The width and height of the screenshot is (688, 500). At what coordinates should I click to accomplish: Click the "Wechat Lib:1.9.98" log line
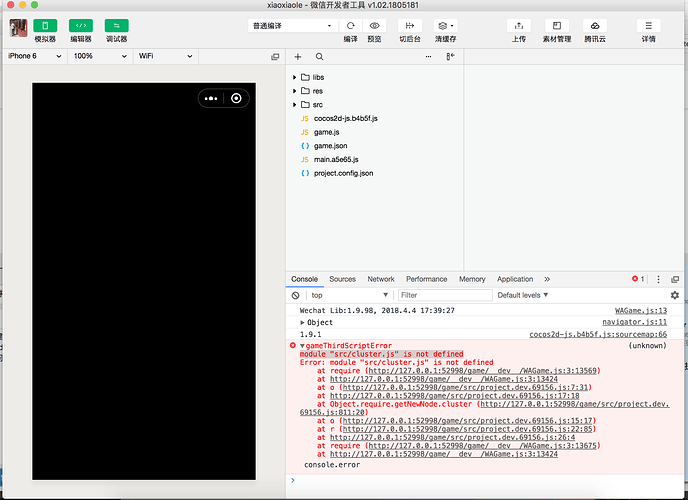(x=377, y=311)
